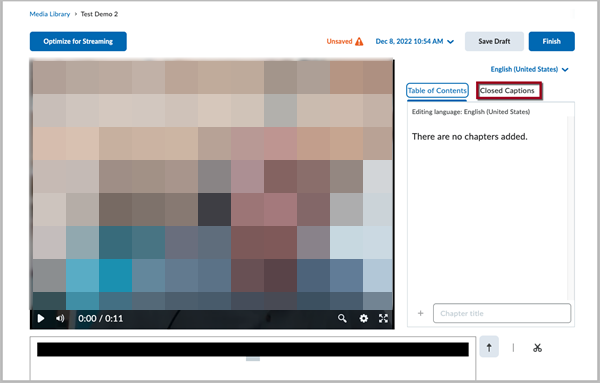Select the mark vertical line tool

(x=513, y=347)
